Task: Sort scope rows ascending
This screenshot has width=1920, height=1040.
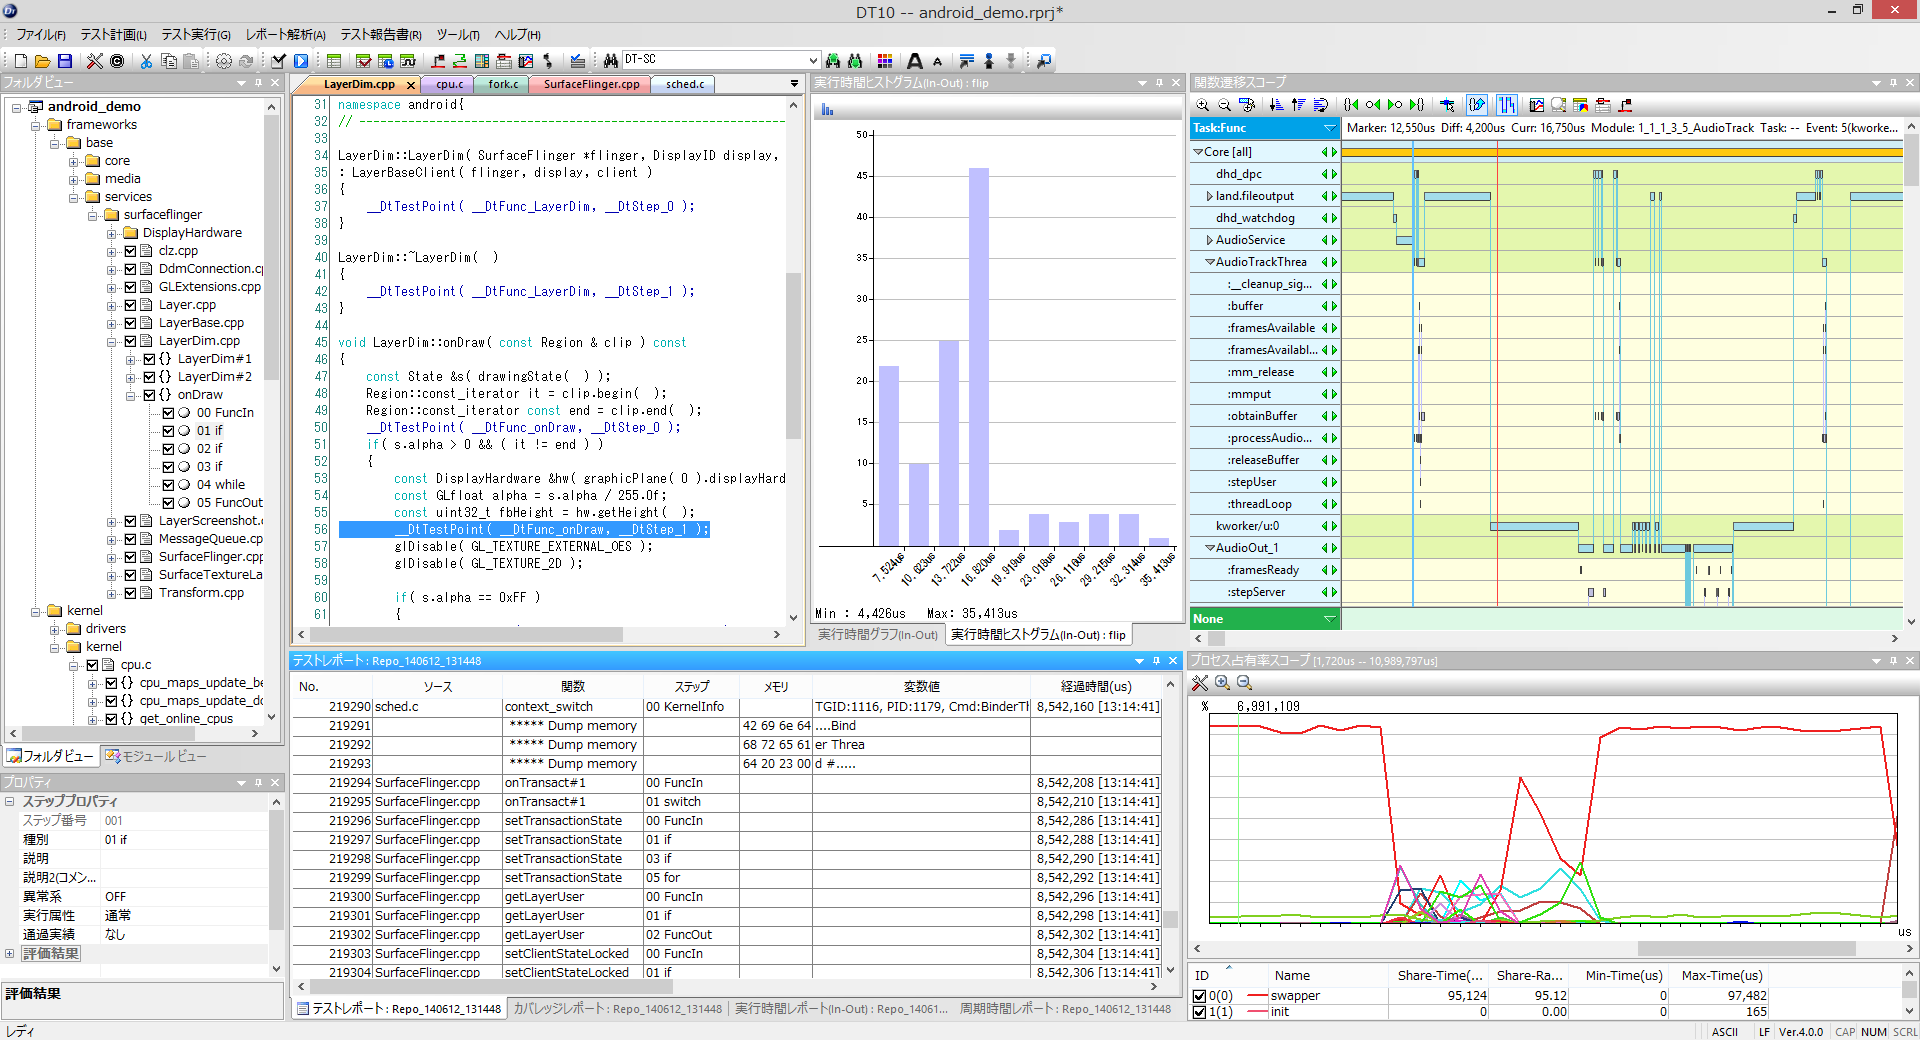Action: (1299, 104)
